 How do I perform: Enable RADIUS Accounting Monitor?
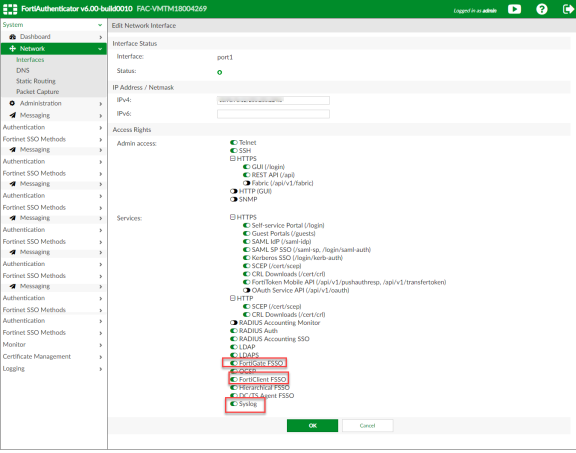click(x=234, y=323)
